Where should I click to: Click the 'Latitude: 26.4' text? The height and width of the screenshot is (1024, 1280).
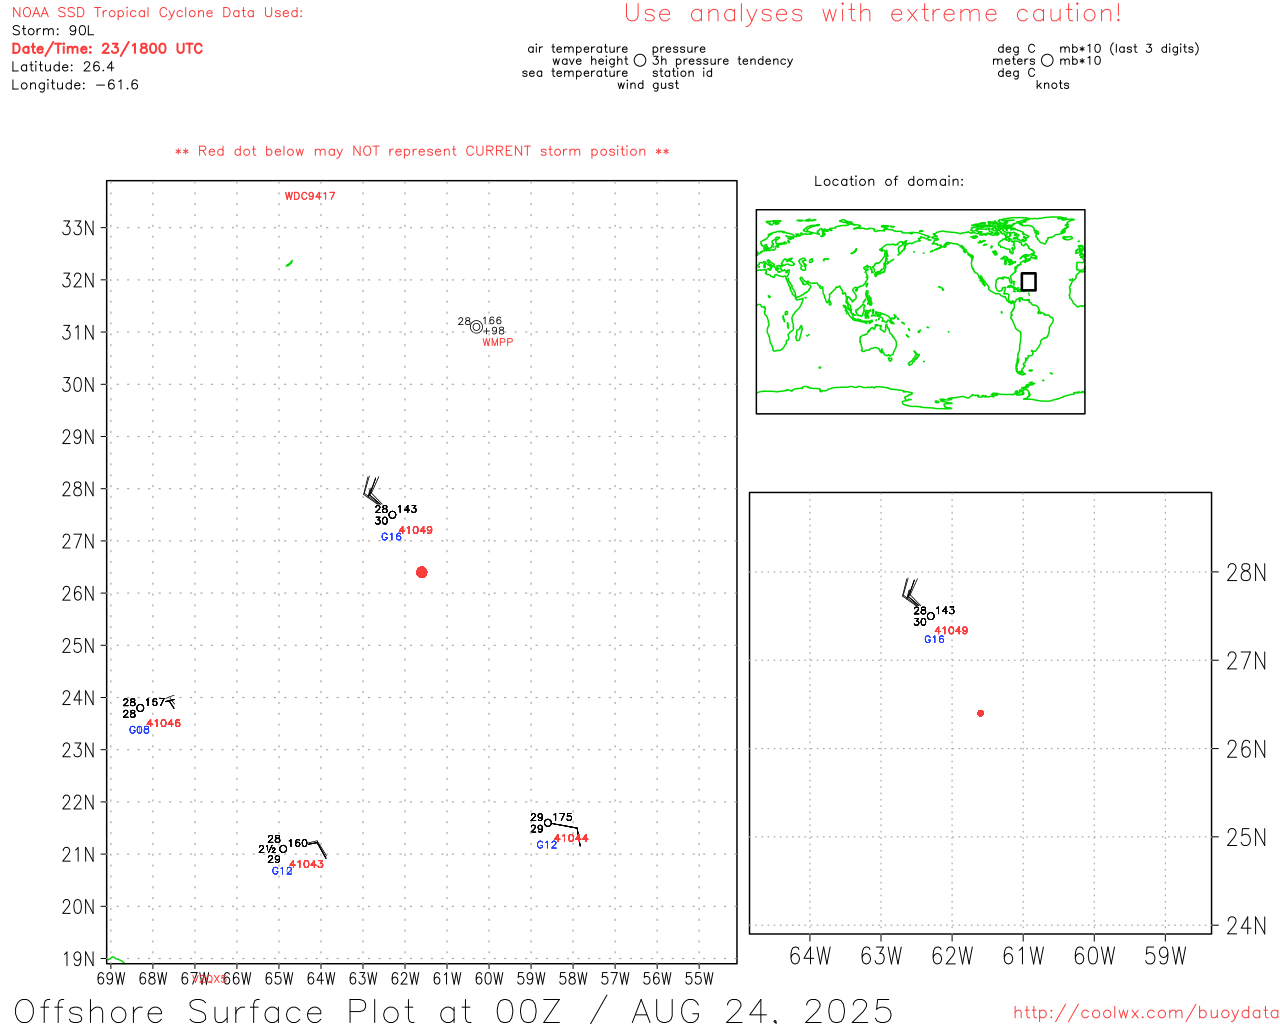(x=63, y=67)
